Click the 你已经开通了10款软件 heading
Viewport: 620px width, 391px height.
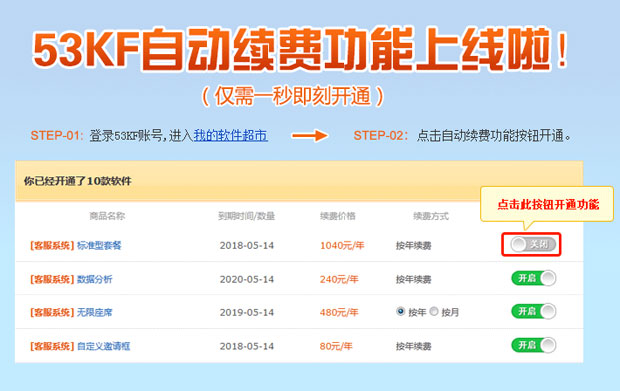[78, 181]
